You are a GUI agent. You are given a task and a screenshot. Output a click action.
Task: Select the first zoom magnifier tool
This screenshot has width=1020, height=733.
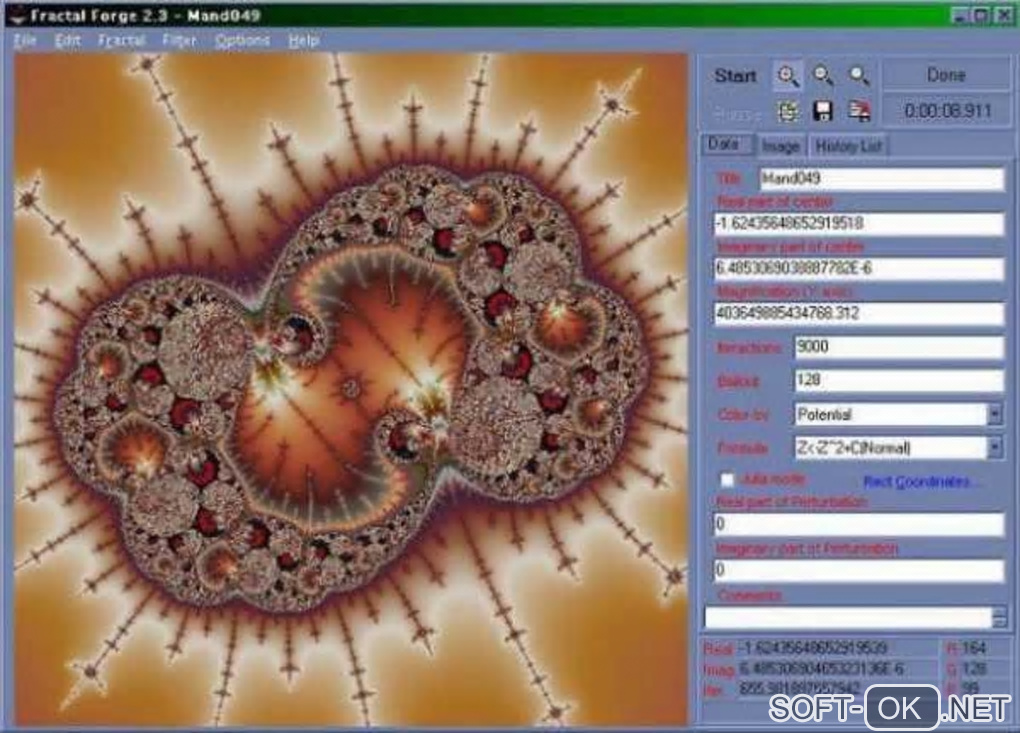788,76
